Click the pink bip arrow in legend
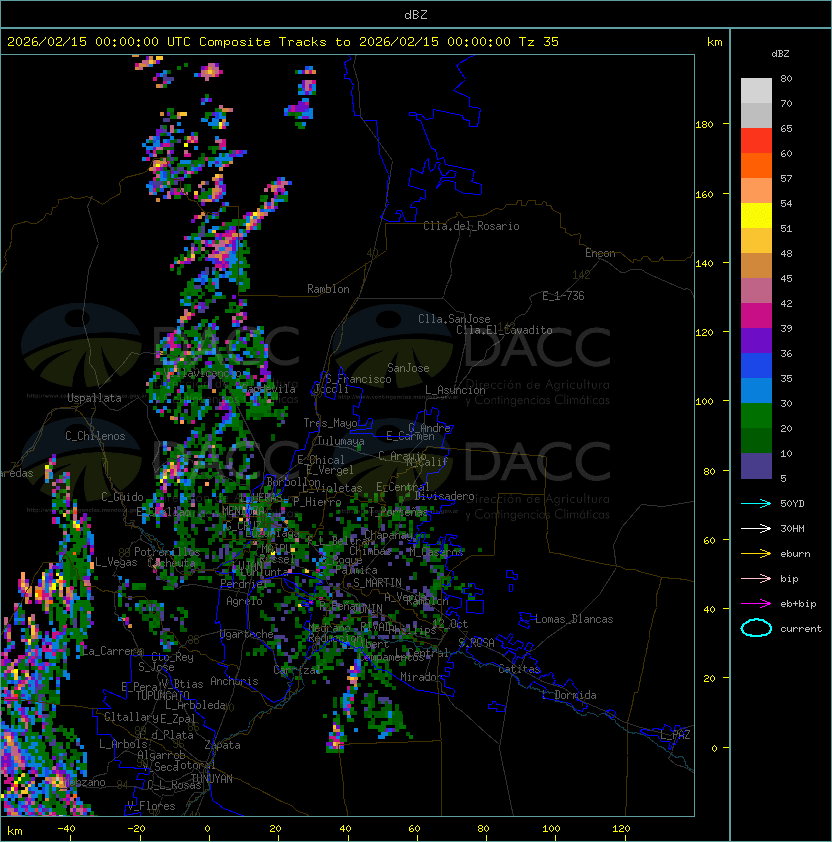 point(756,578)
